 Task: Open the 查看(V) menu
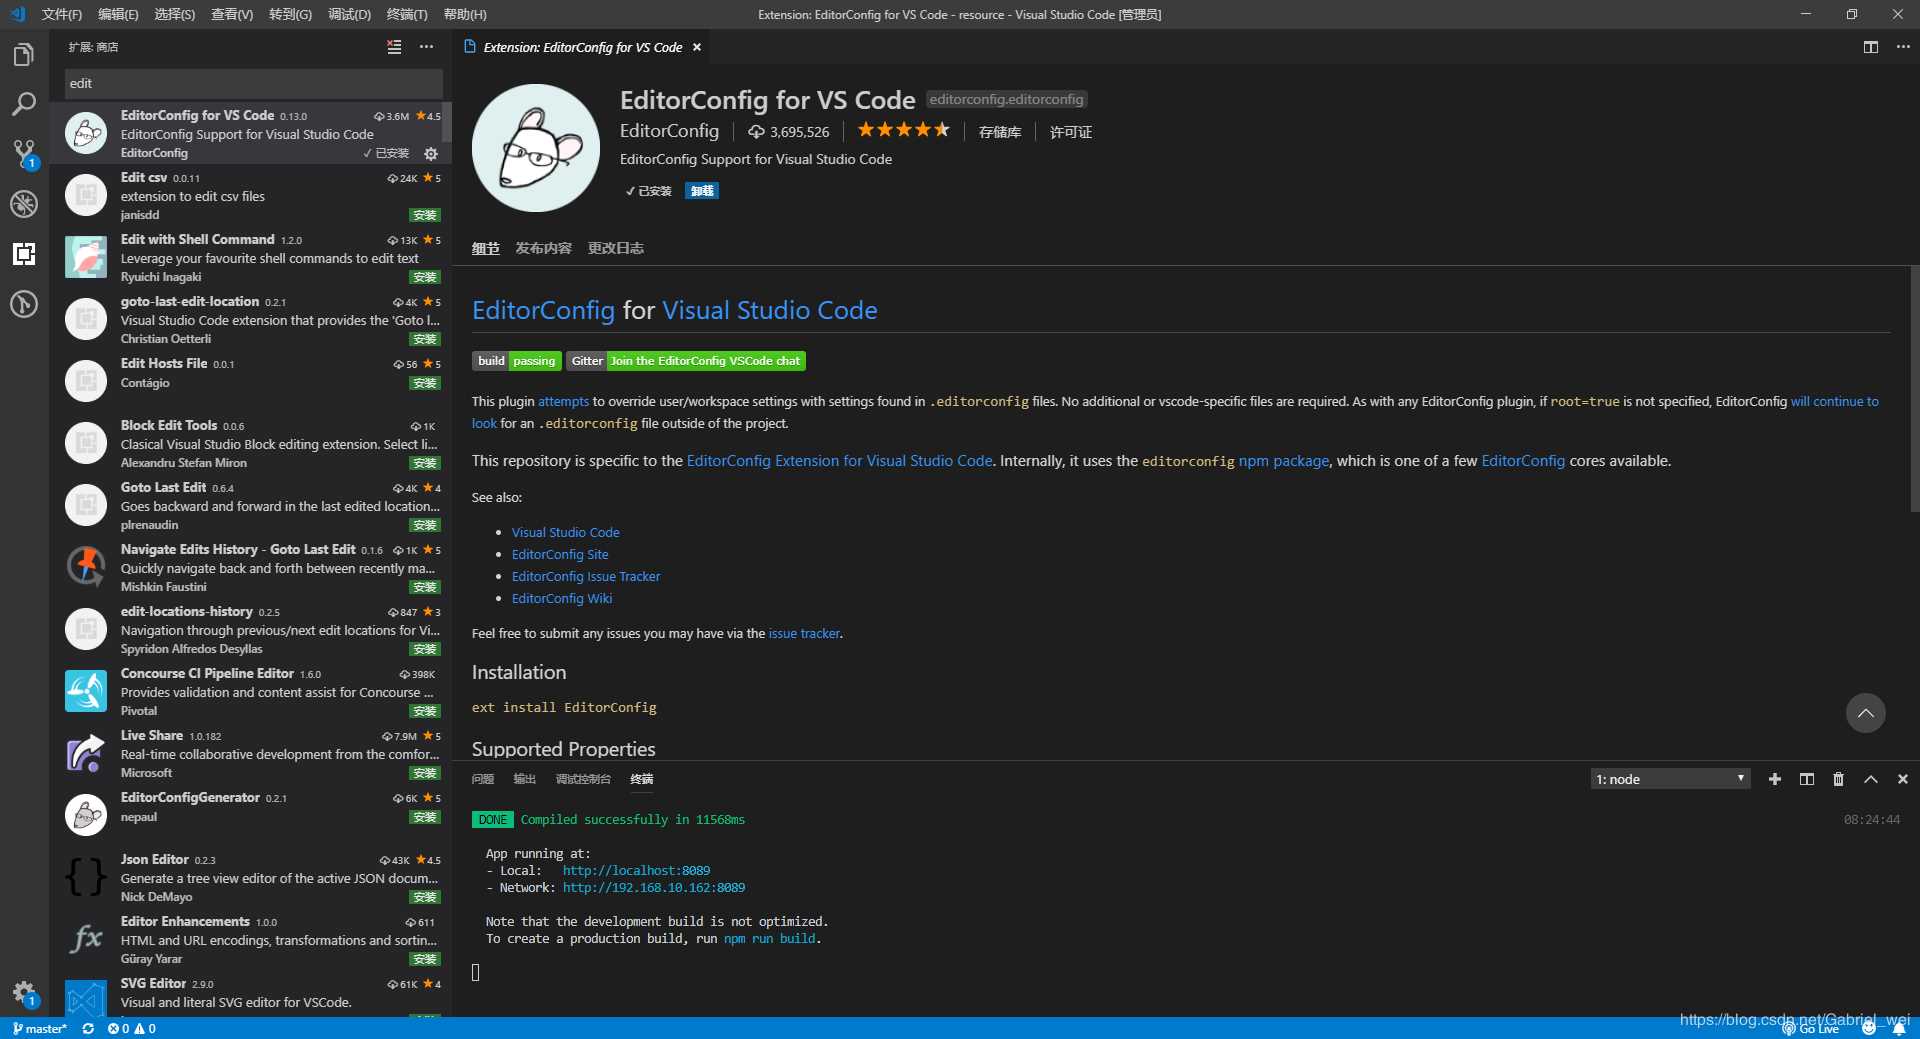click(x=232, y=14)
